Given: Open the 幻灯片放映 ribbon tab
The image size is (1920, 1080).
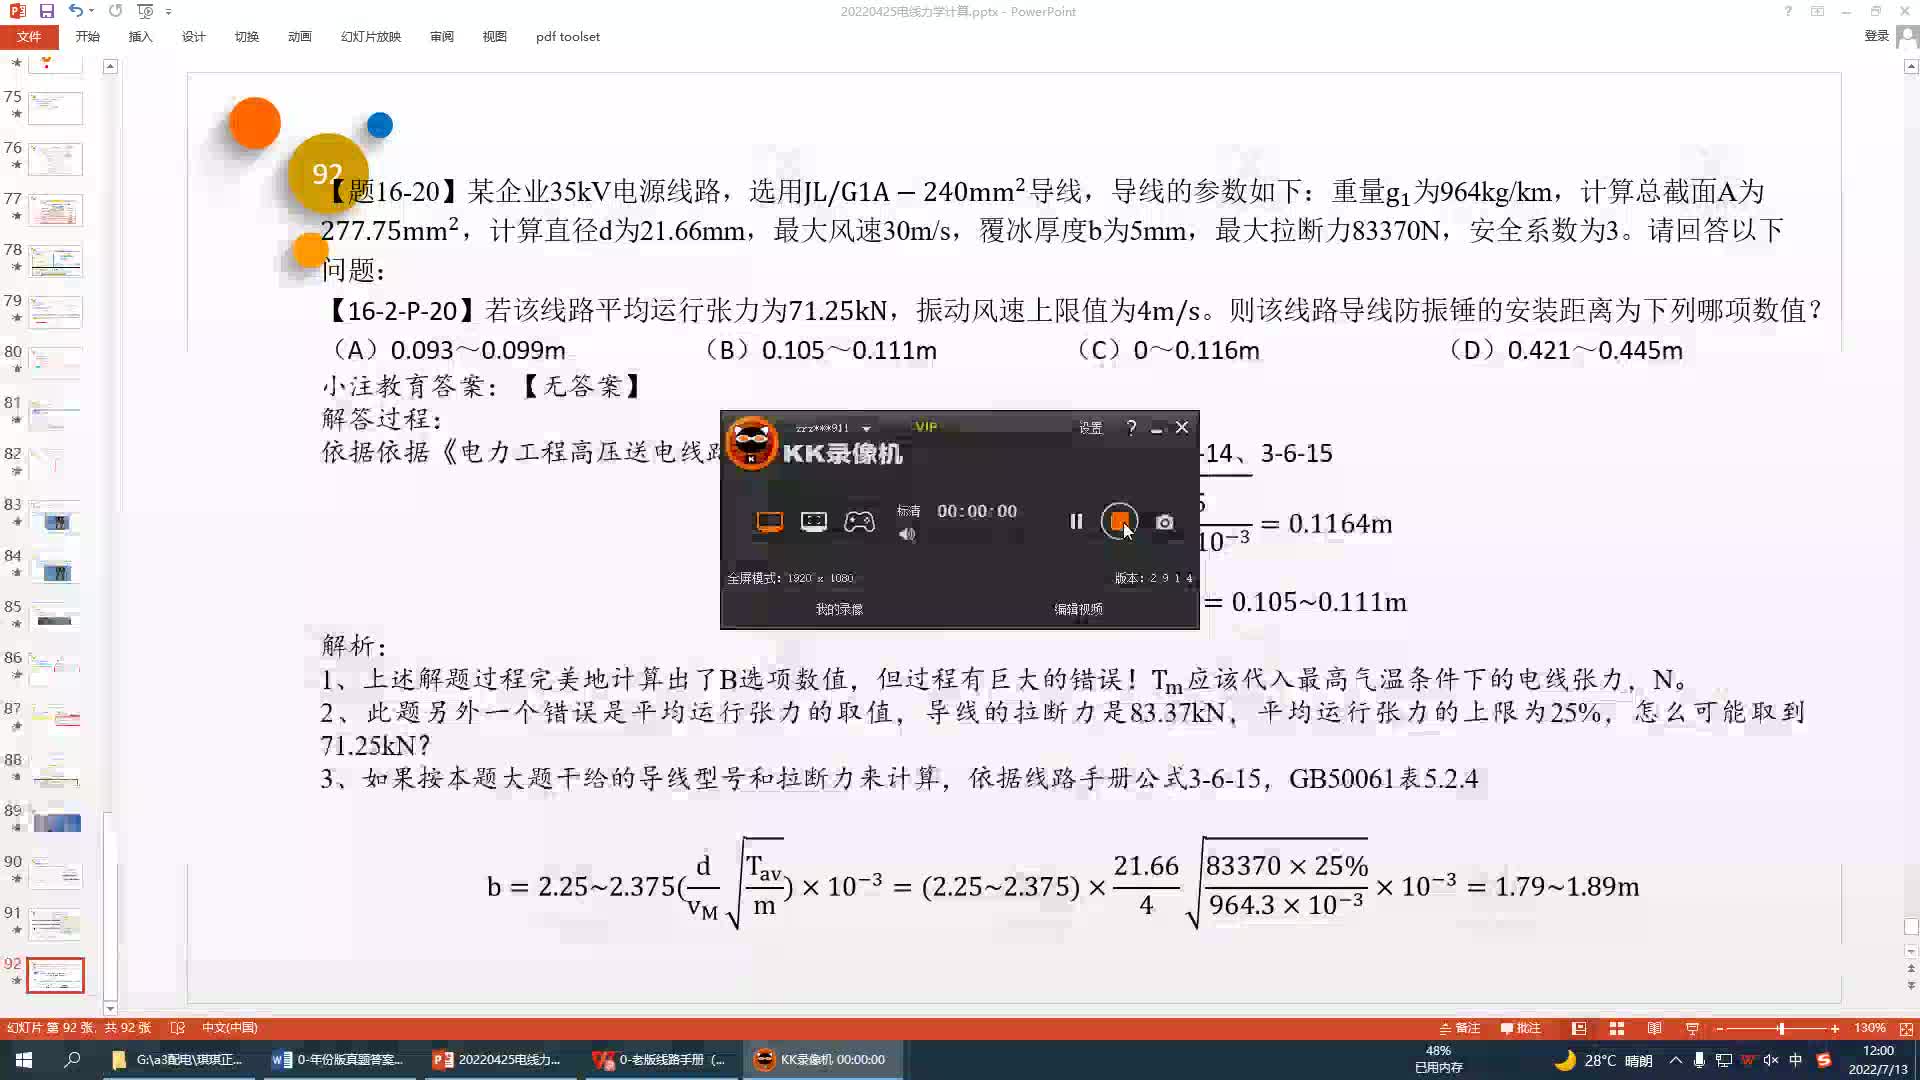Looking at the screenshot, I should pos(370,37).
